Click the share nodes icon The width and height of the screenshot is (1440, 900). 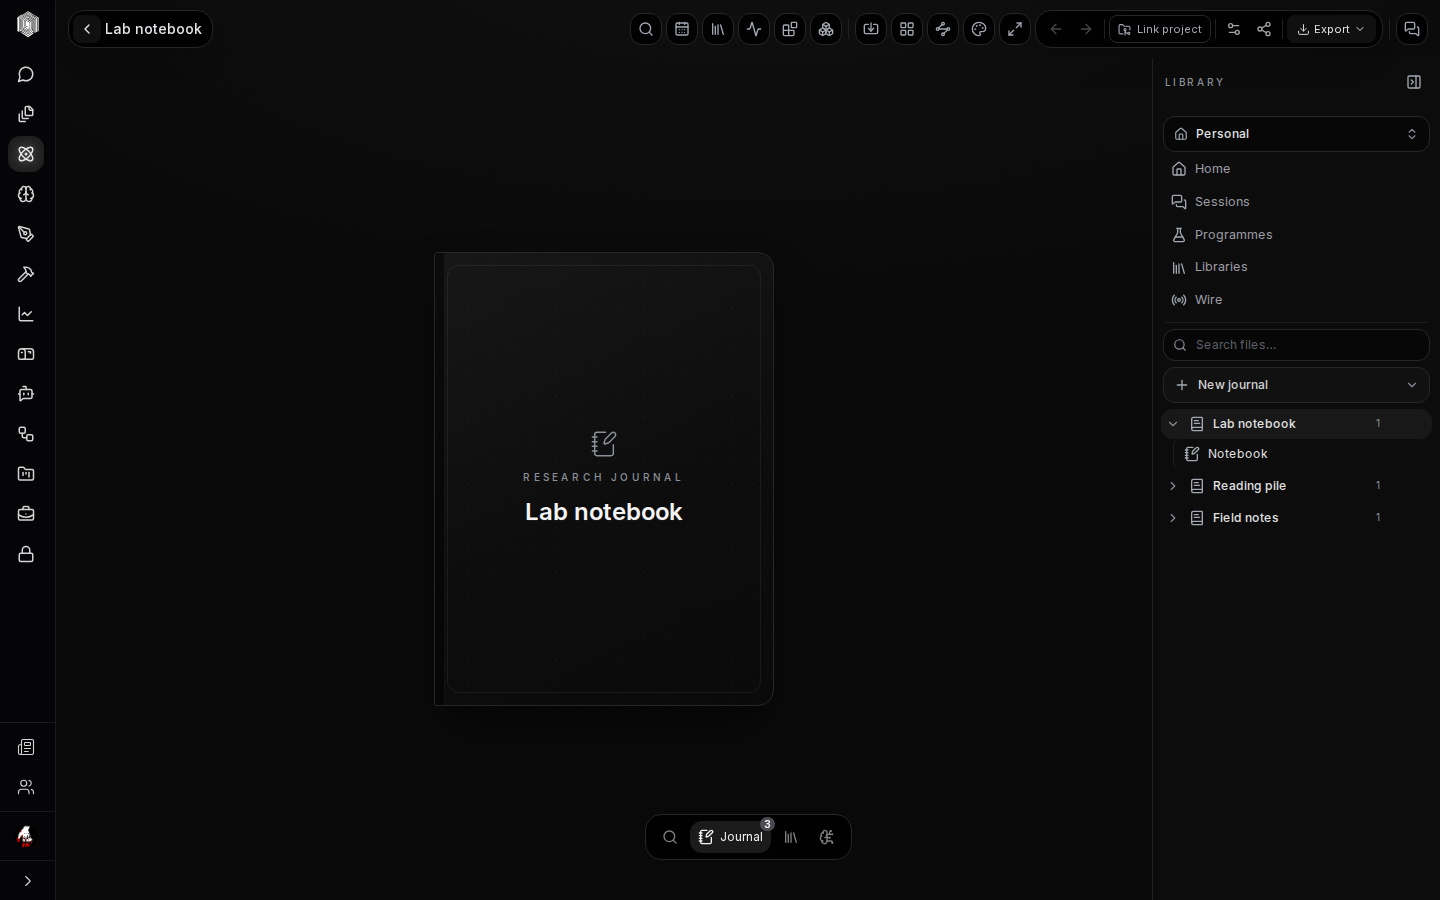point(1264,29)
